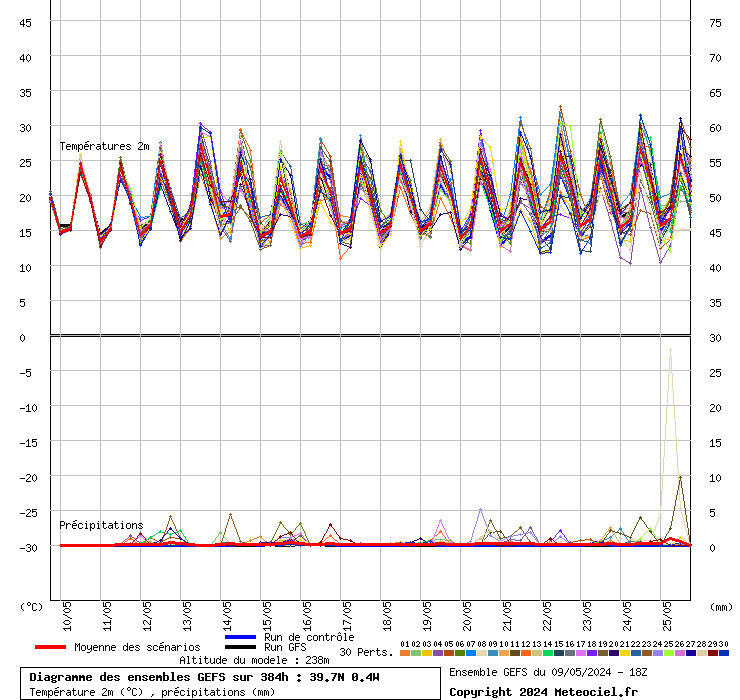Select the green perturbation 14 swatch
The width and height of the screenshot is (740, 700).
click(548, 653)
